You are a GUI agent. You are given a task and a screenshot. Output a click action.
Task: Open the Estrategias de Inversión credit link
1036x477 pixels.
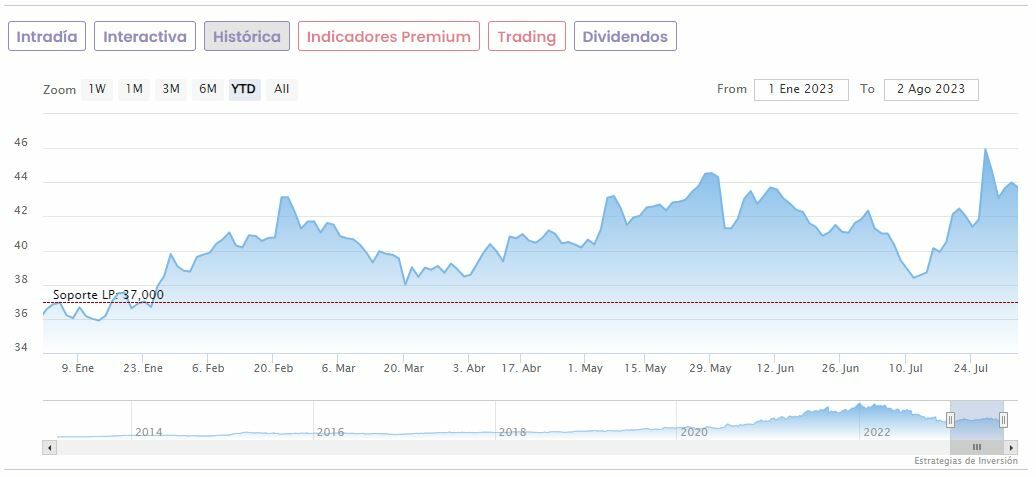pos(965,461)
